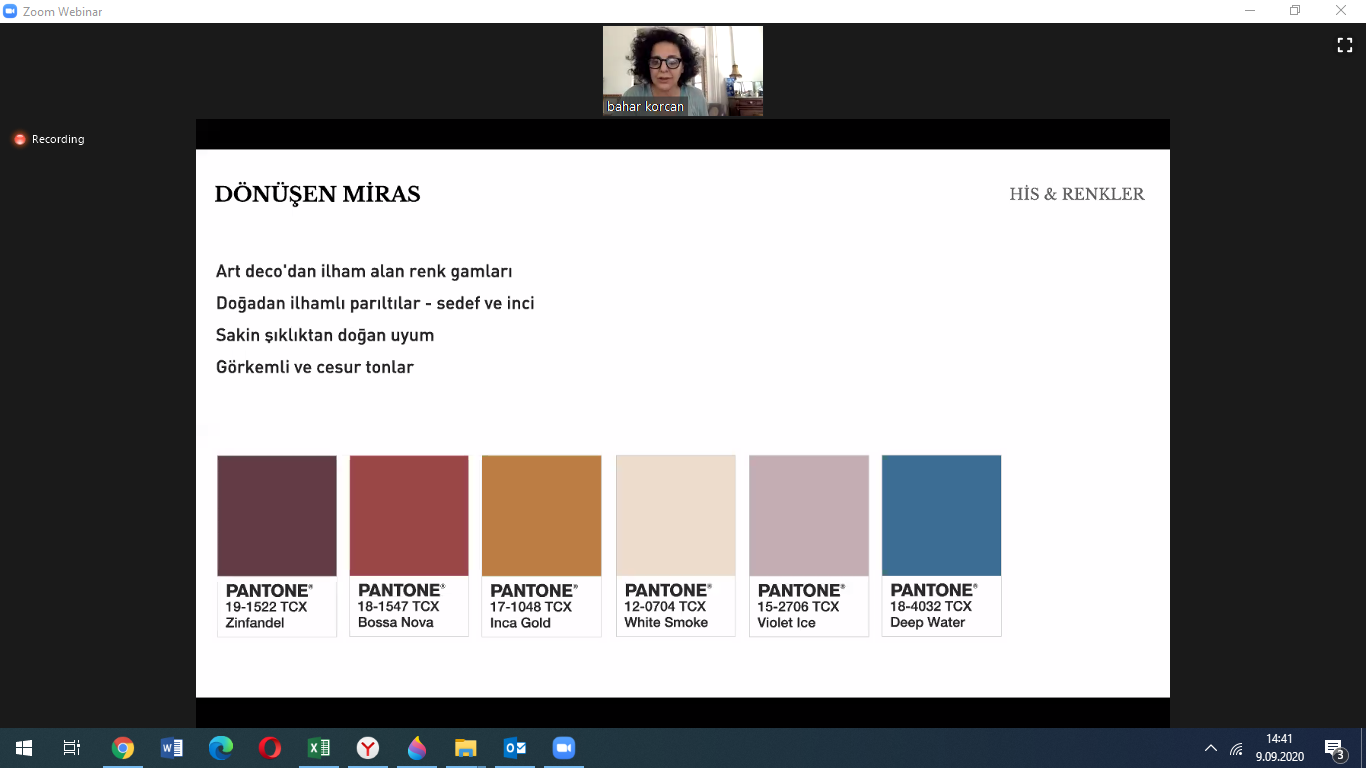Open Microsoft Edge from the taskbar
The image size is (1366, 768).
(221, 748)
